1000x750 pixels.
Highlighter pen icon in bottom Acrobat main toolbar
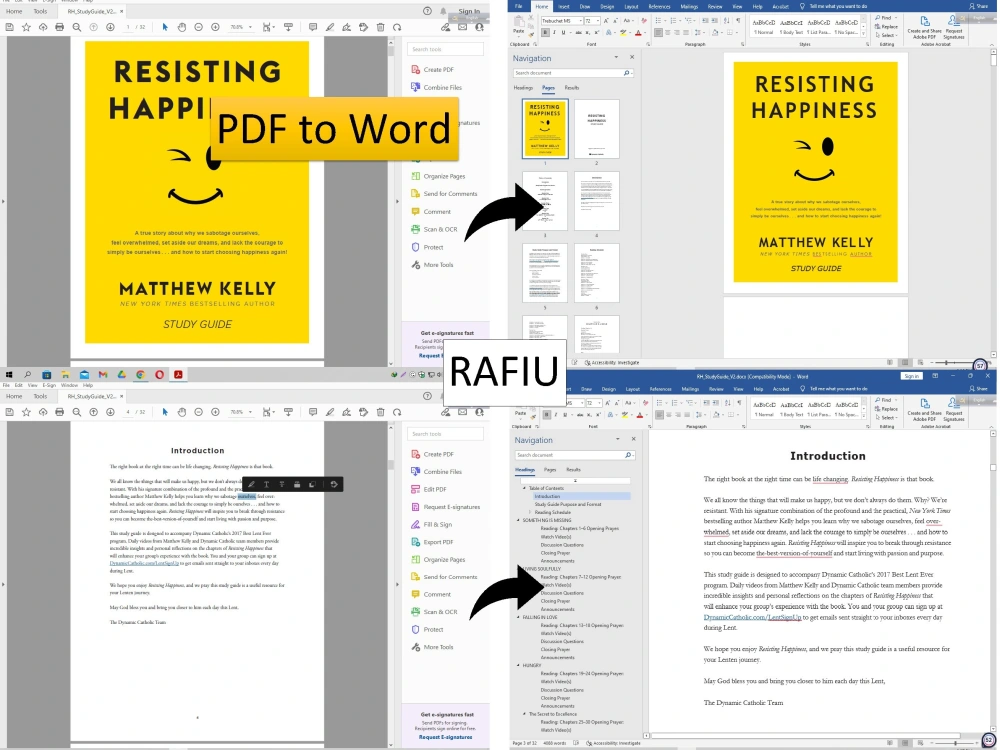(x=330, y=412)
